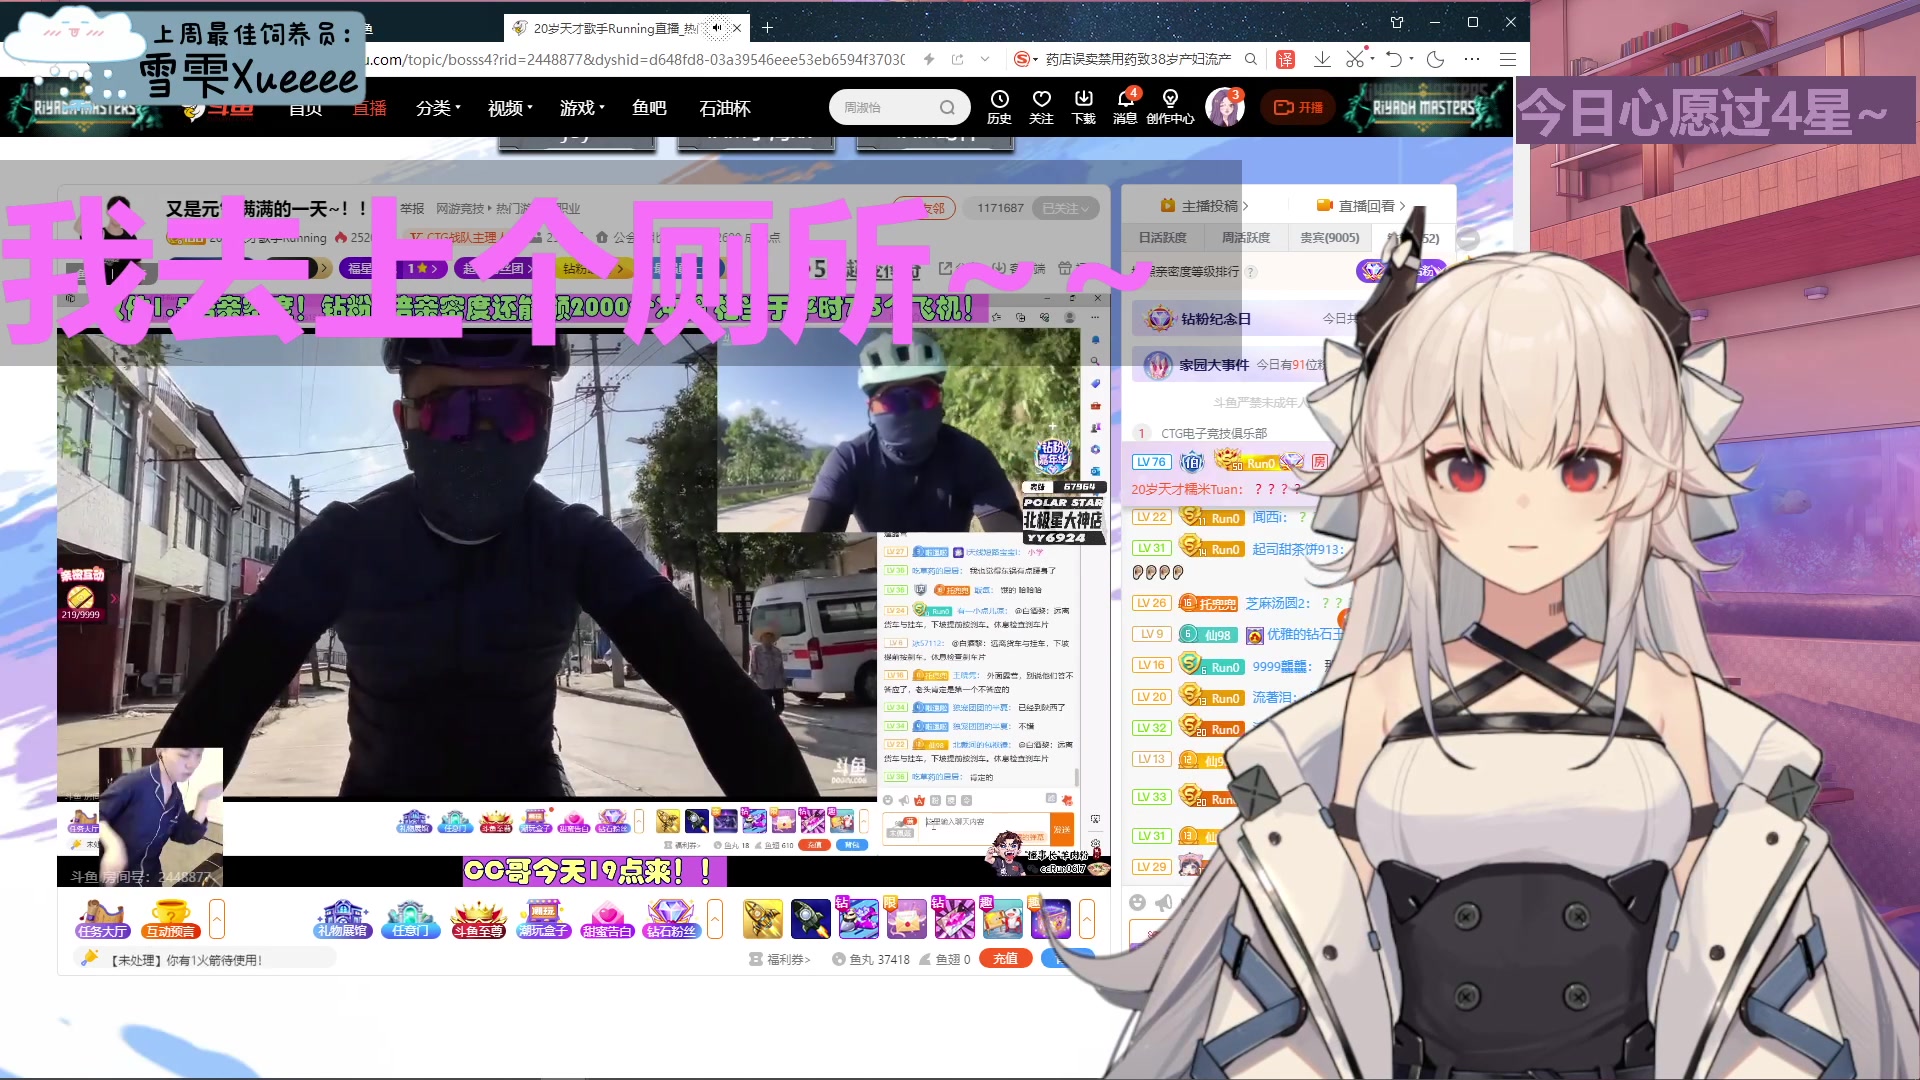Viewport: 1920px width, 1080px height.
Task: Click the red 译 translate icon
Action: point(1285,59)
